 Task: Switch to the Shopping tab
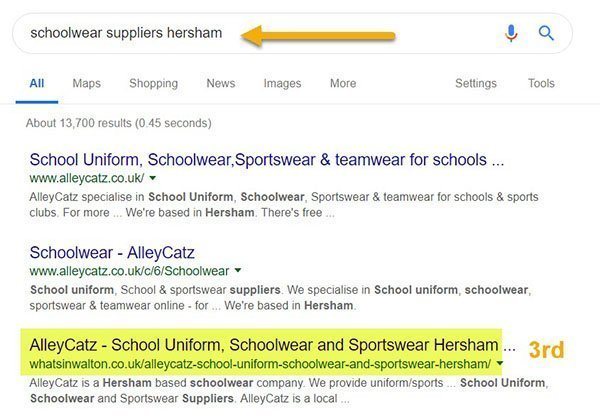153,83
